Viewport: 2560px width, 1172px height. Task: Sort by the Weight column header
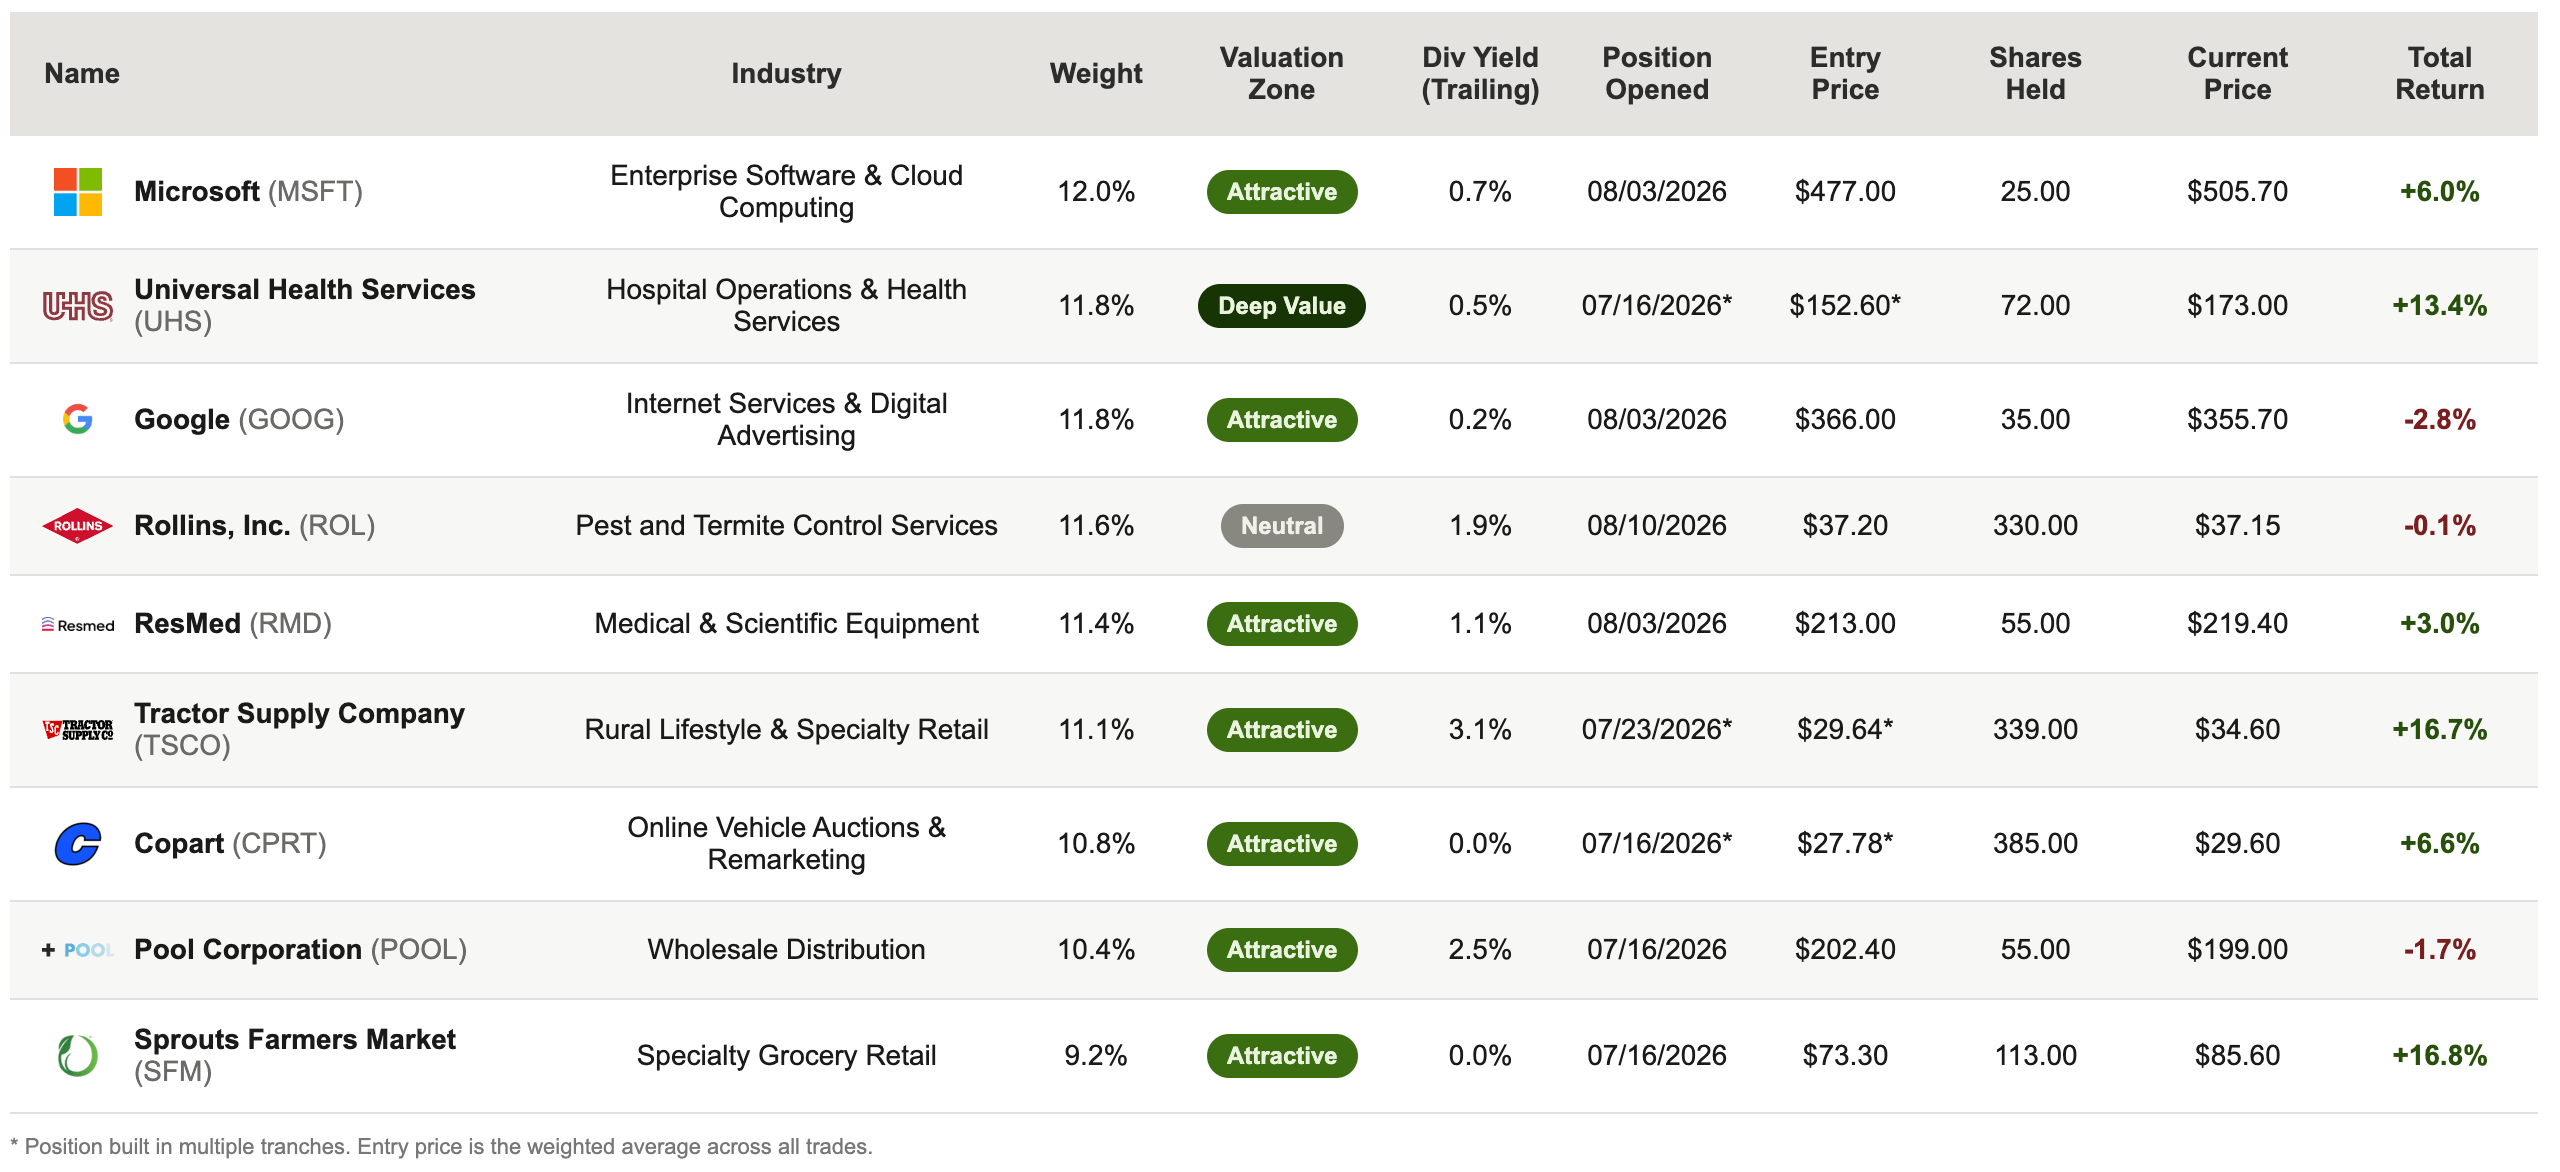click(1096, 74)
